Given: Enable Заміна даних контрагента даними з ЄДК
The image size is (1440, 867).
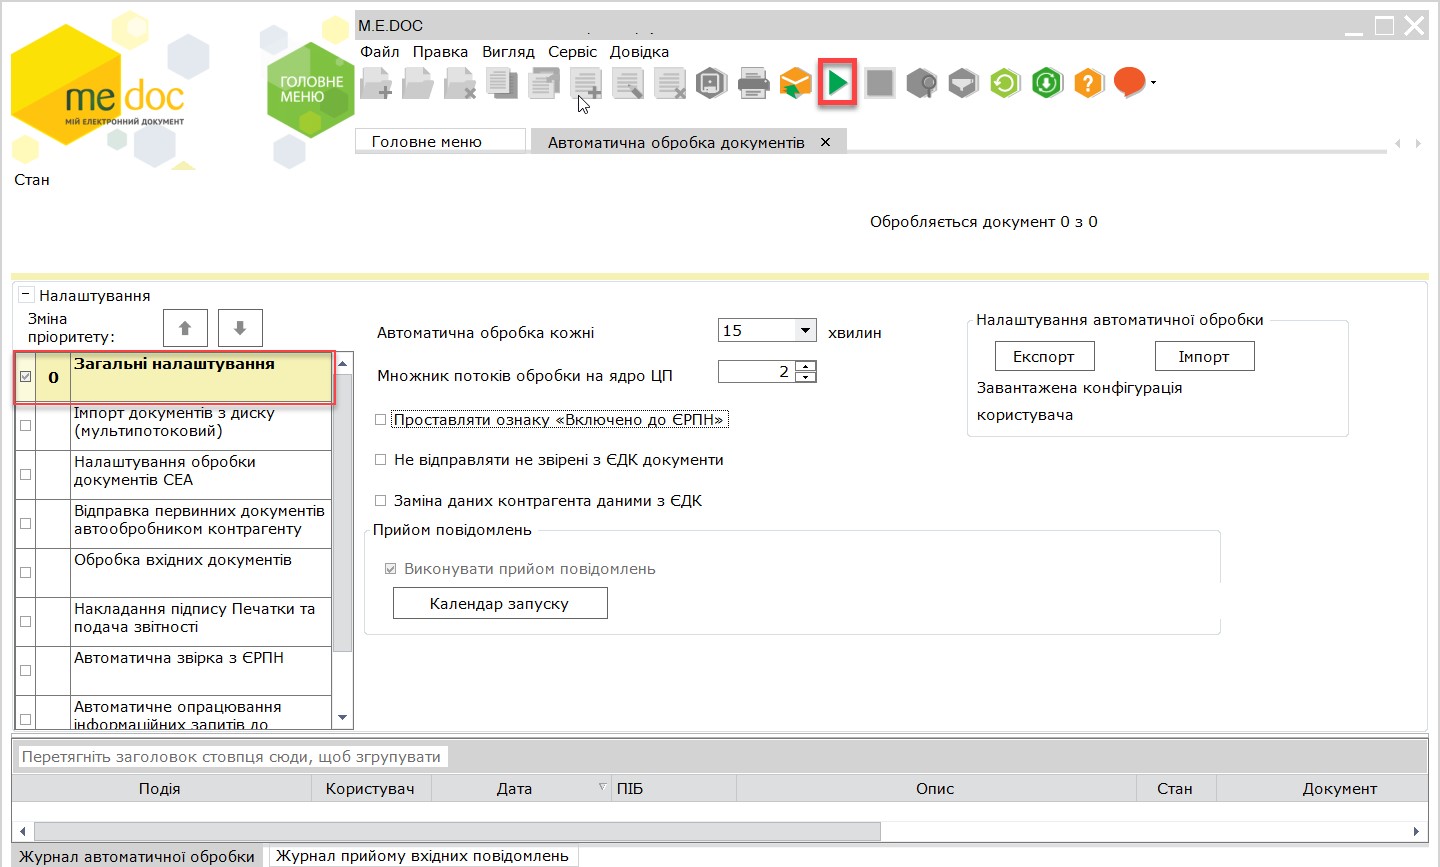Looking at the screenshot, I should [380, 501].
